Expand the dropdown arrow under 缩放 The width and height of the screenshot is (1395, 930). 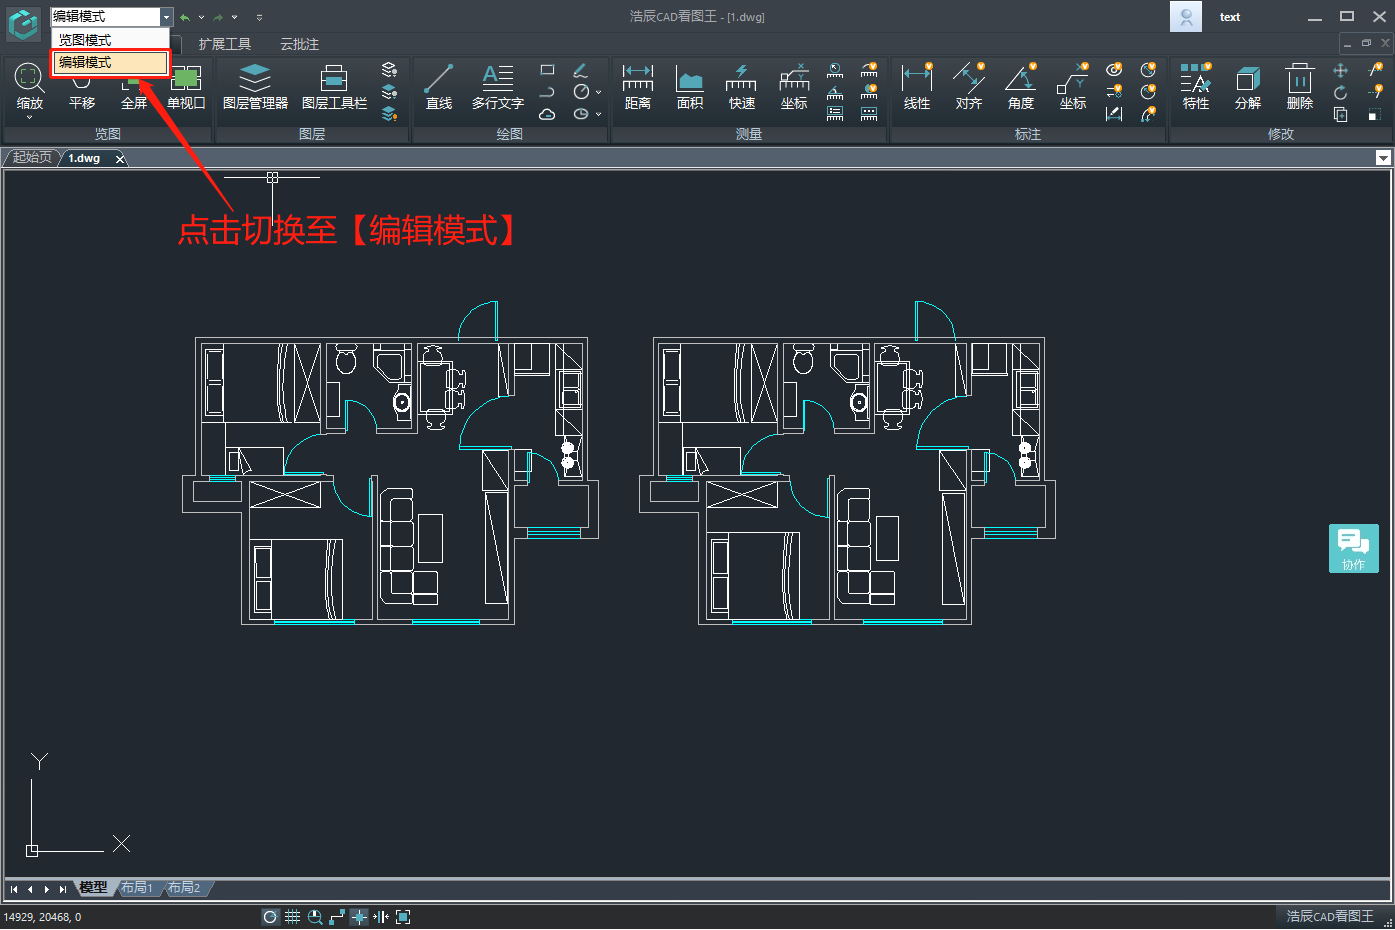tap(29, 118)
